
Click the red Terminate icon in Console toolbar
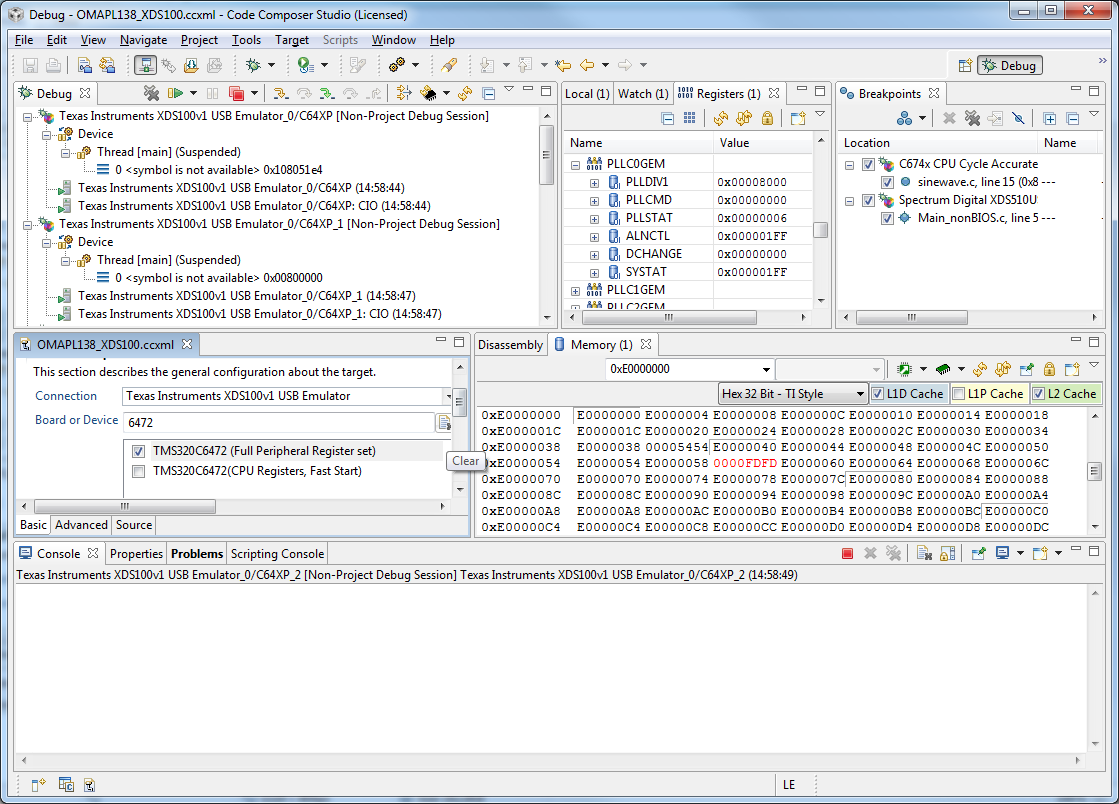[847, 554]
